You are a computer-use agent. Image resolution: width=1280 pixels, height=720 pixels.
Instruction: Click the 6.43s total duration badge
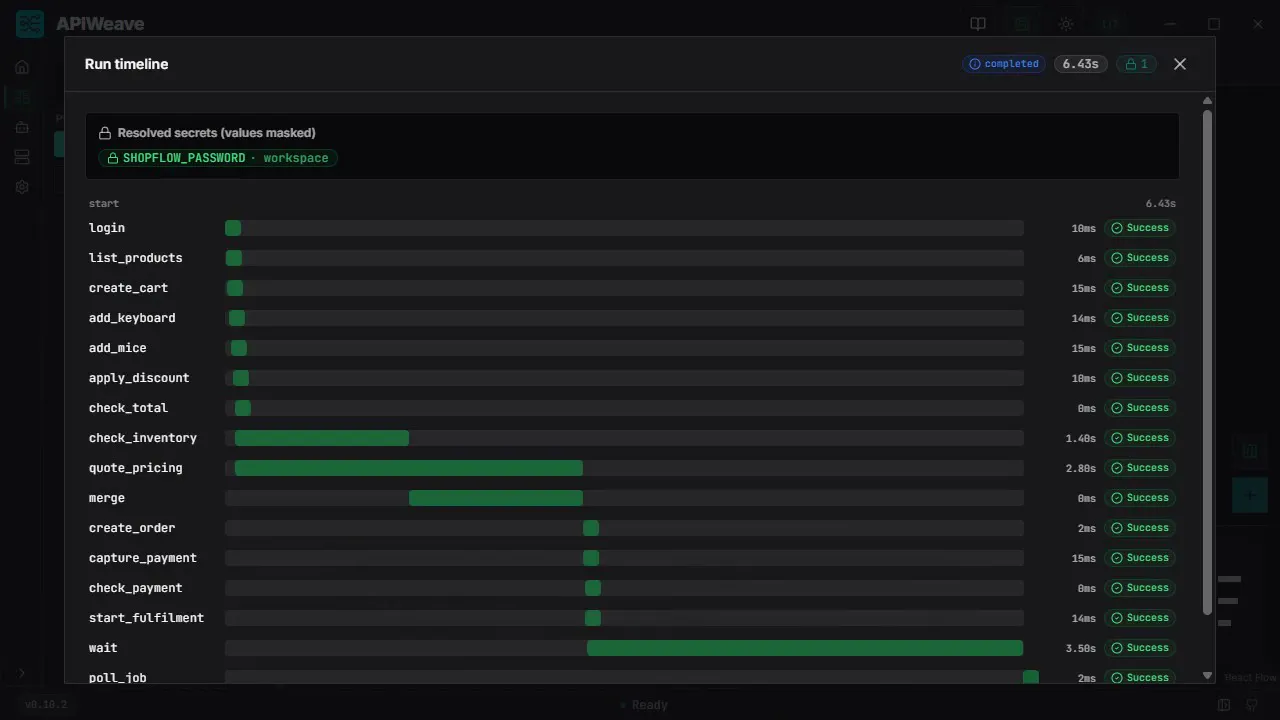click(x=1080, y=64)
